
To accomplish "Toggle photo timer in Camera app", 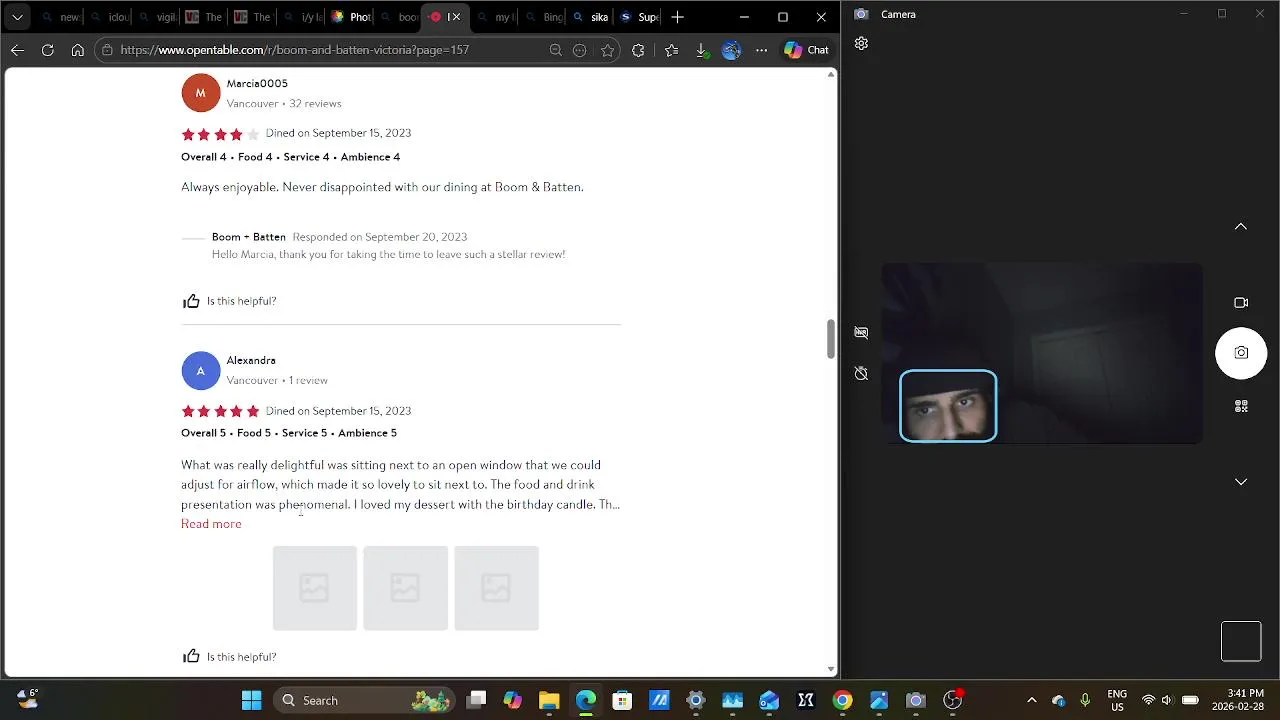I will 861,373.
